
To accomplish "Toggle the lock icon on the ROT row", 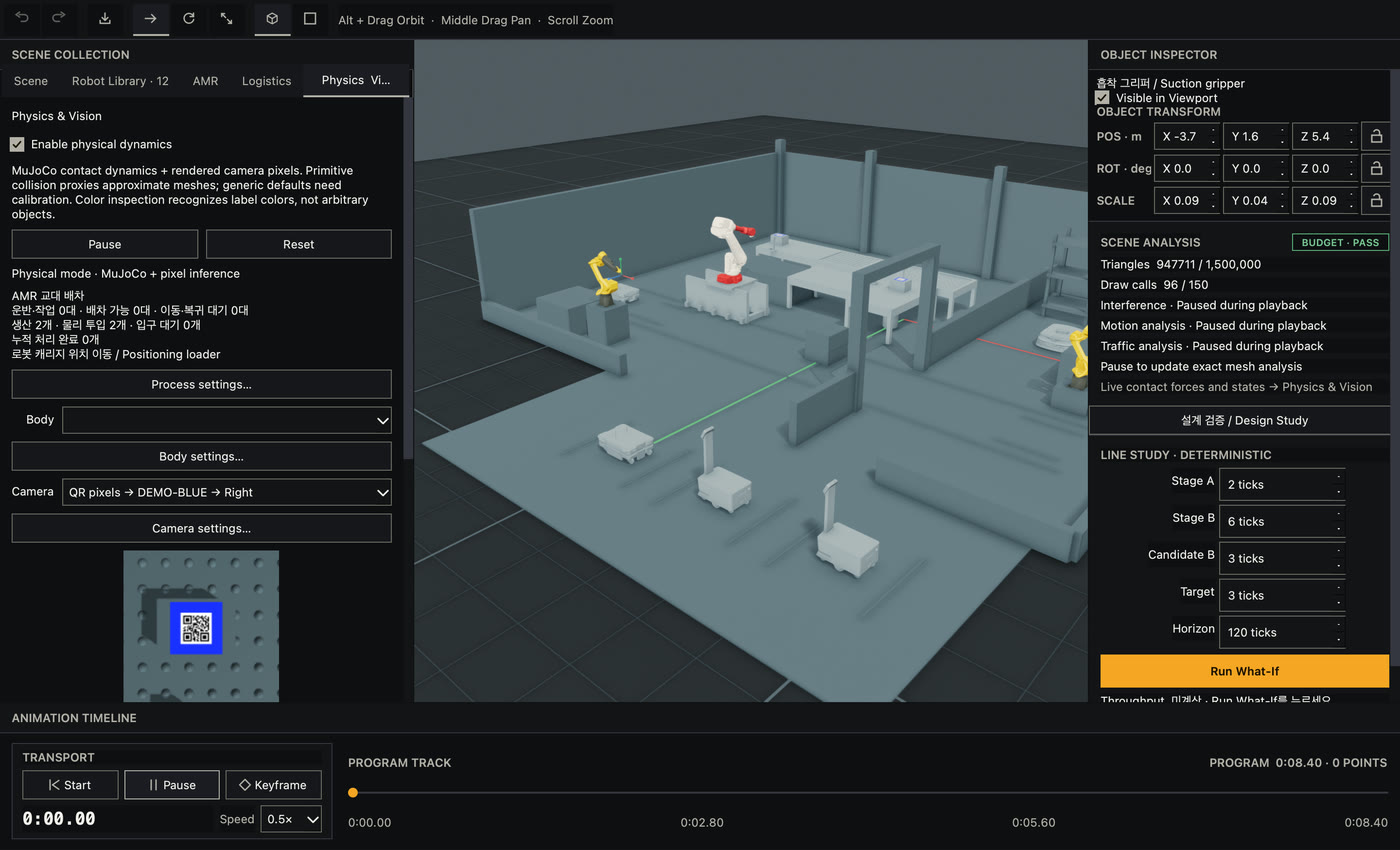I will (x=1377, y=168).
